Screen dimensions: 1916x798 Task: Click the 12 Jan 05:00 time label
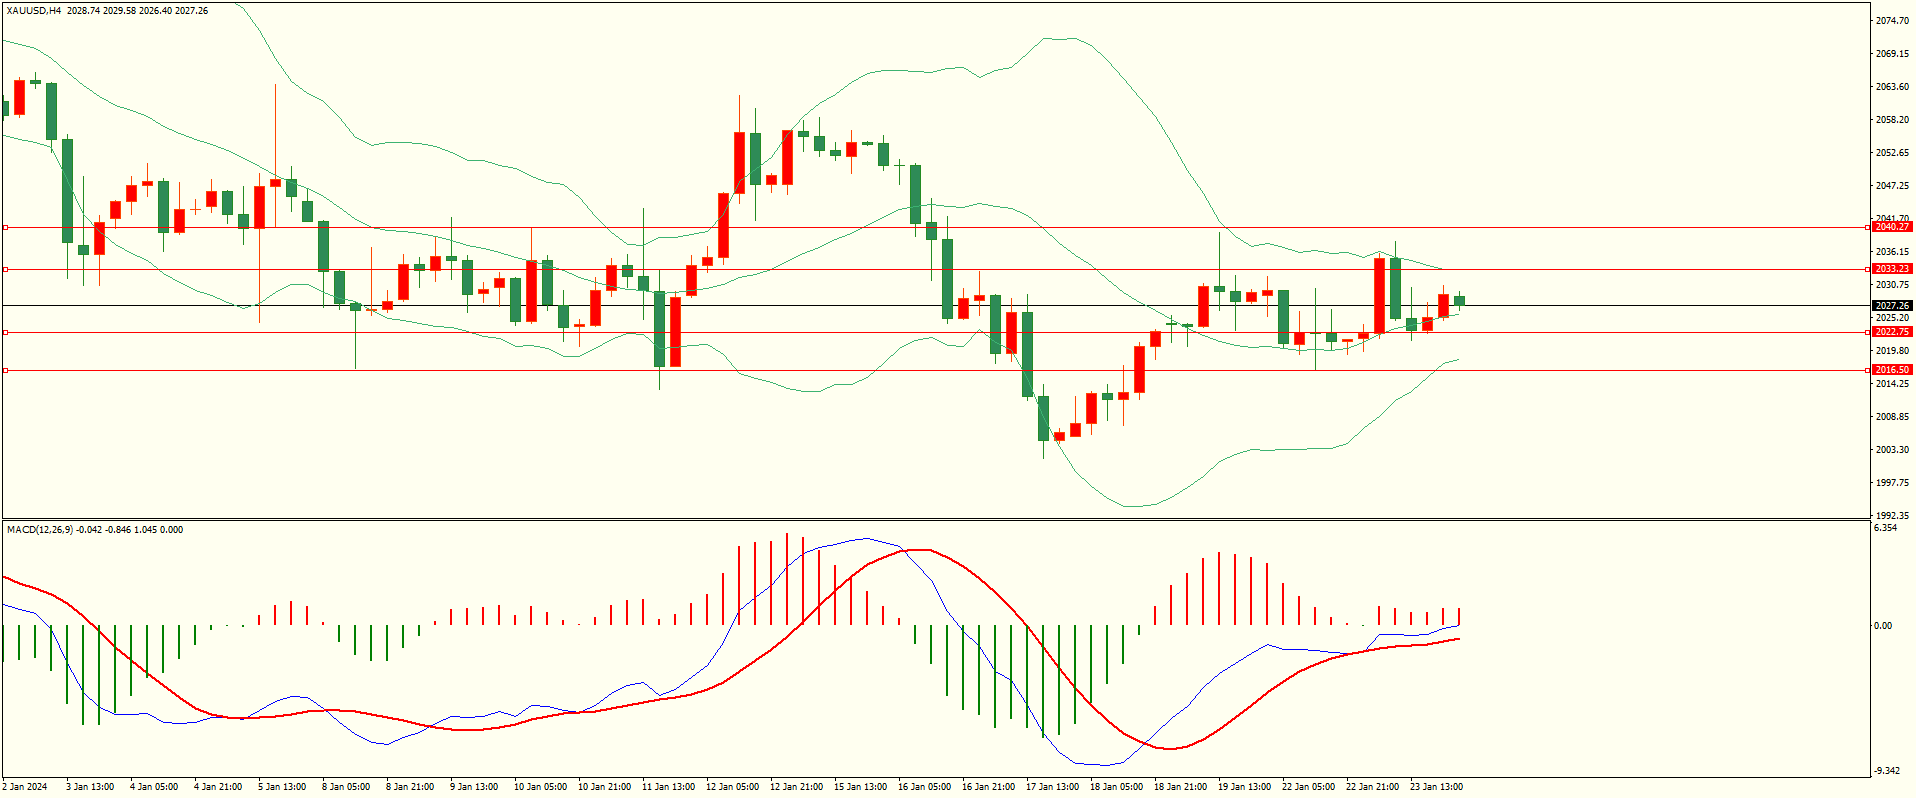click(732, 787)
